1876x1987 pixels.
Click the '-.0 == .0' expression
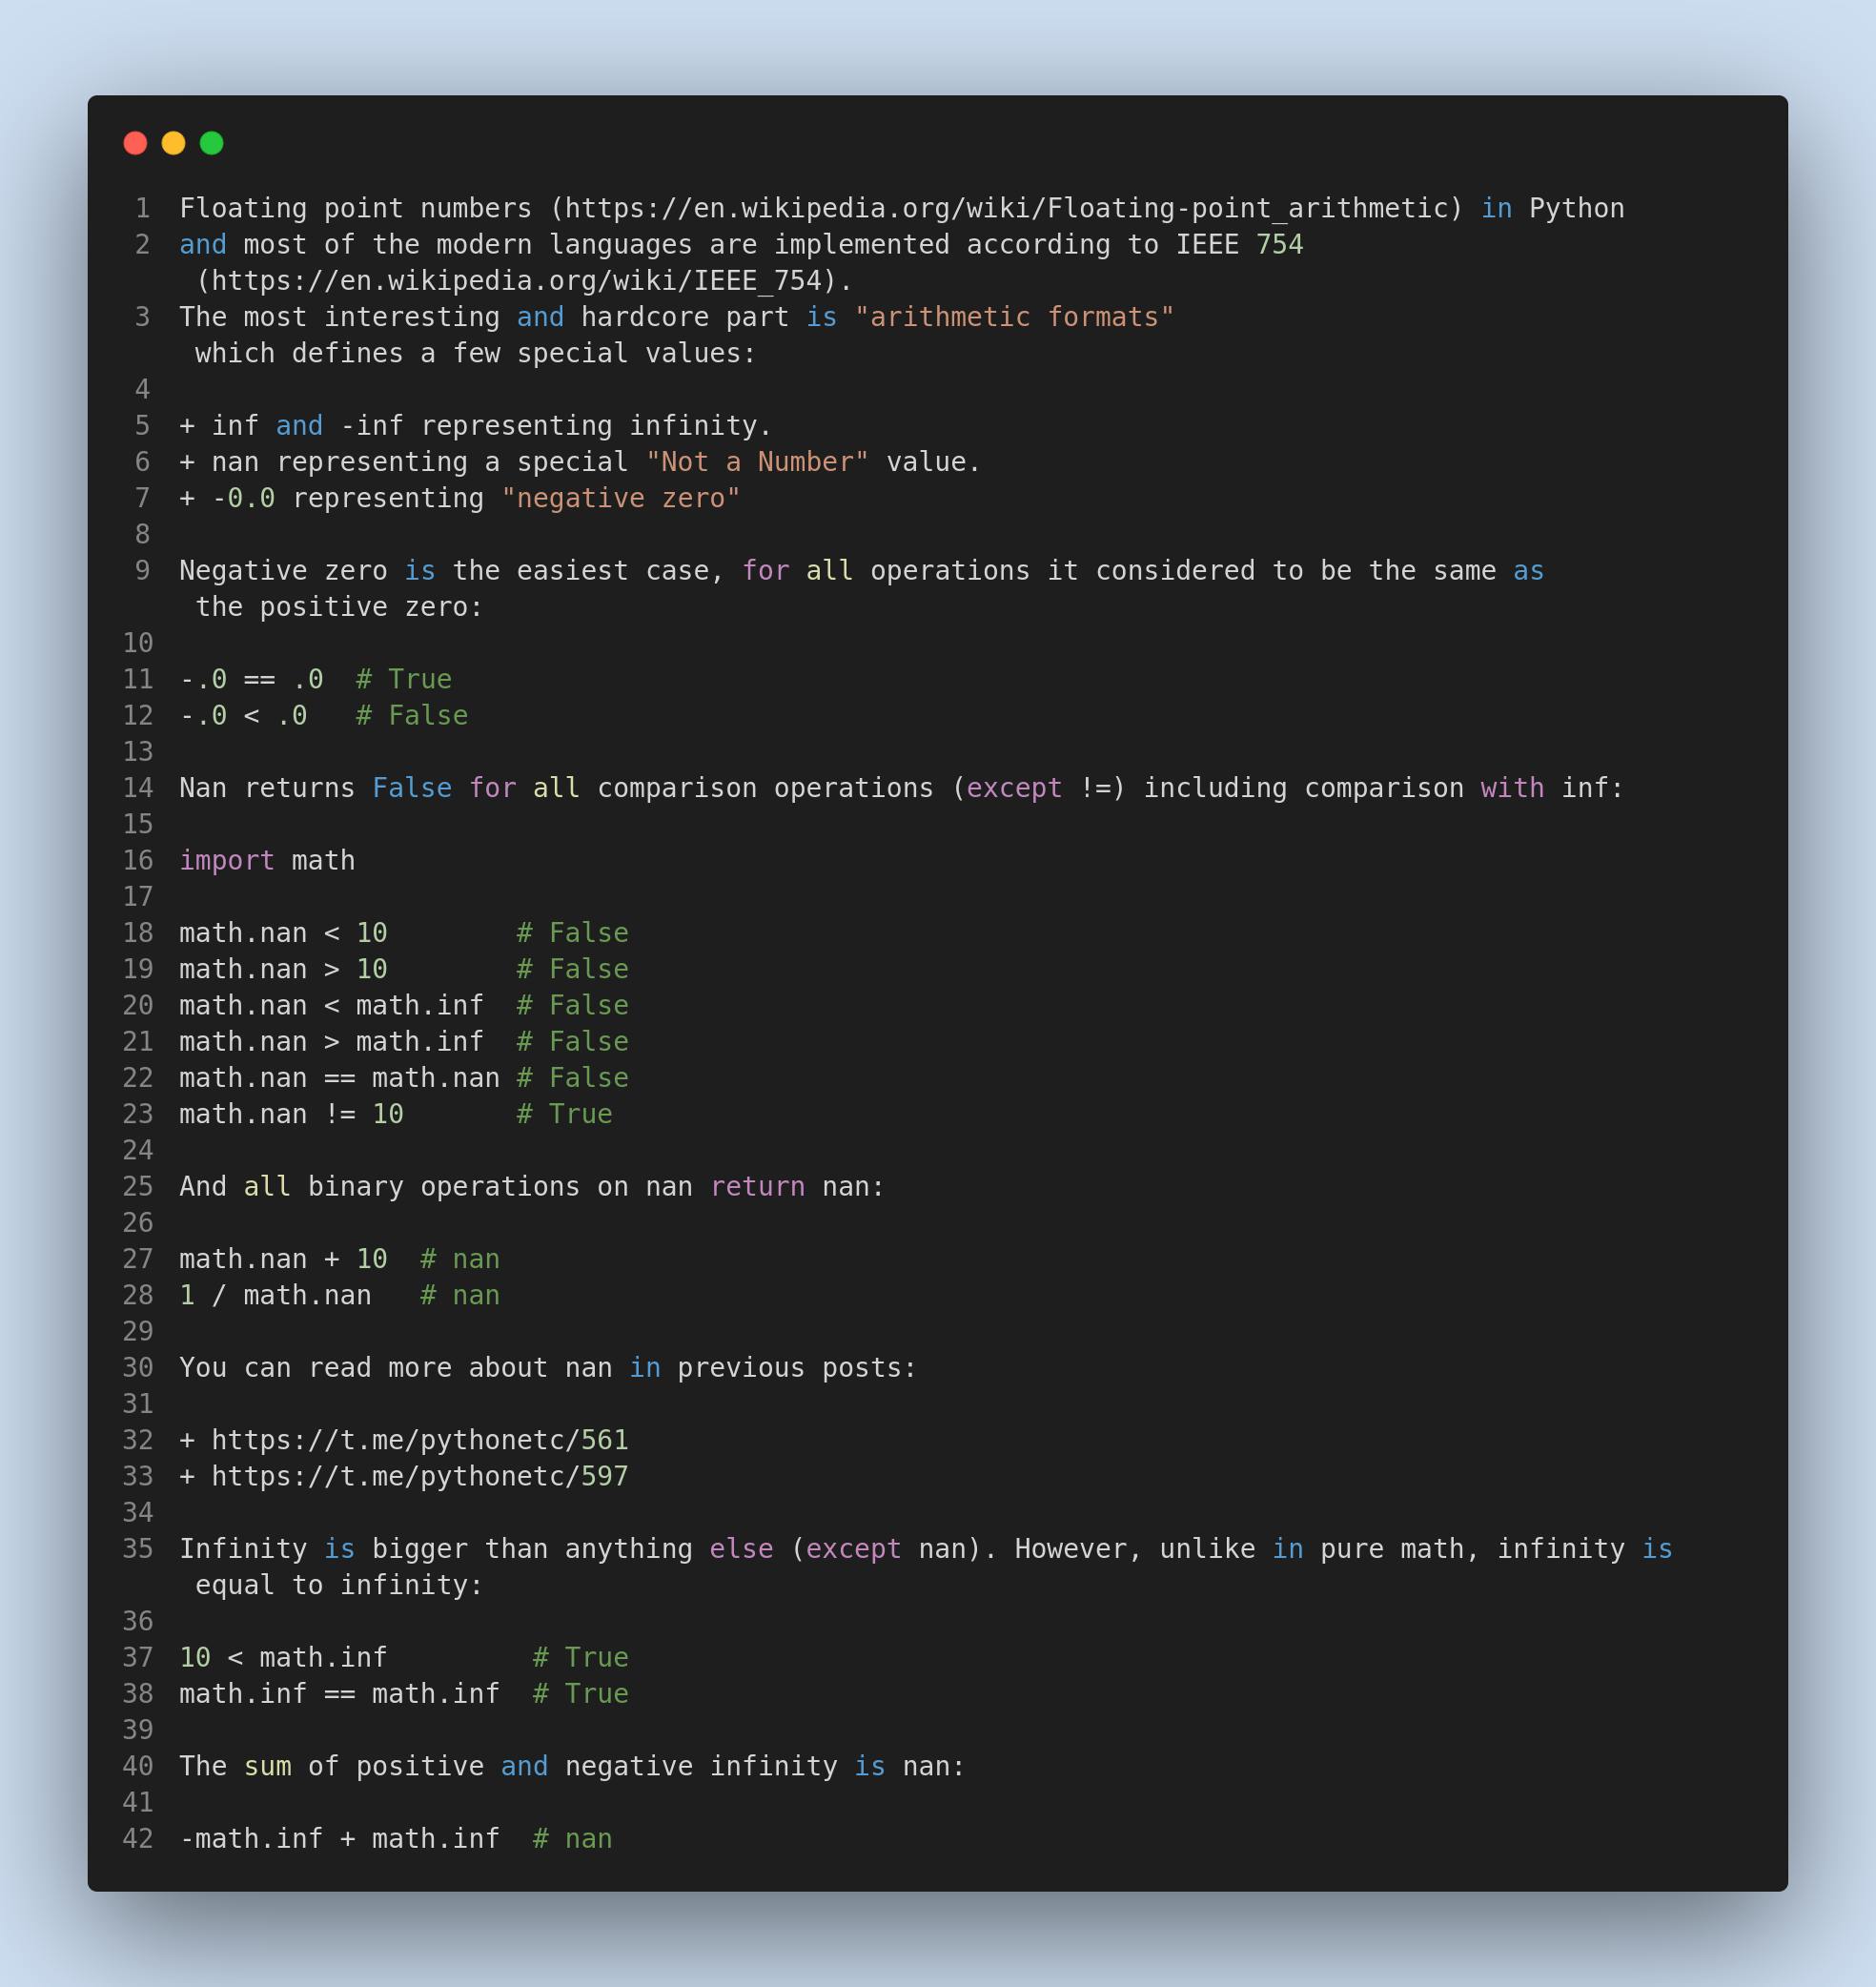pos(251,679)
